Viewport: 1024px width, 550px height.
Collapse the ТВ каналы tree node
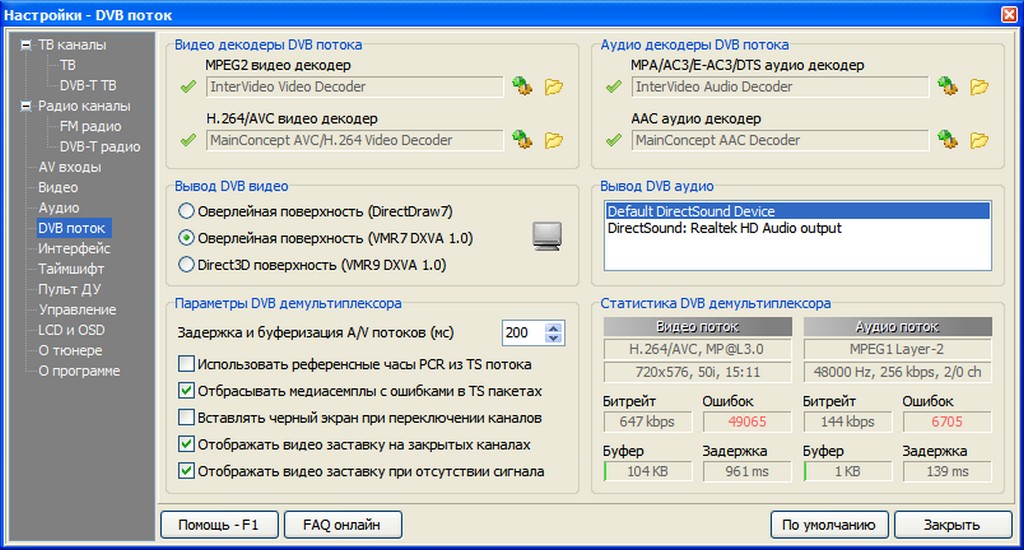[26, 45]
